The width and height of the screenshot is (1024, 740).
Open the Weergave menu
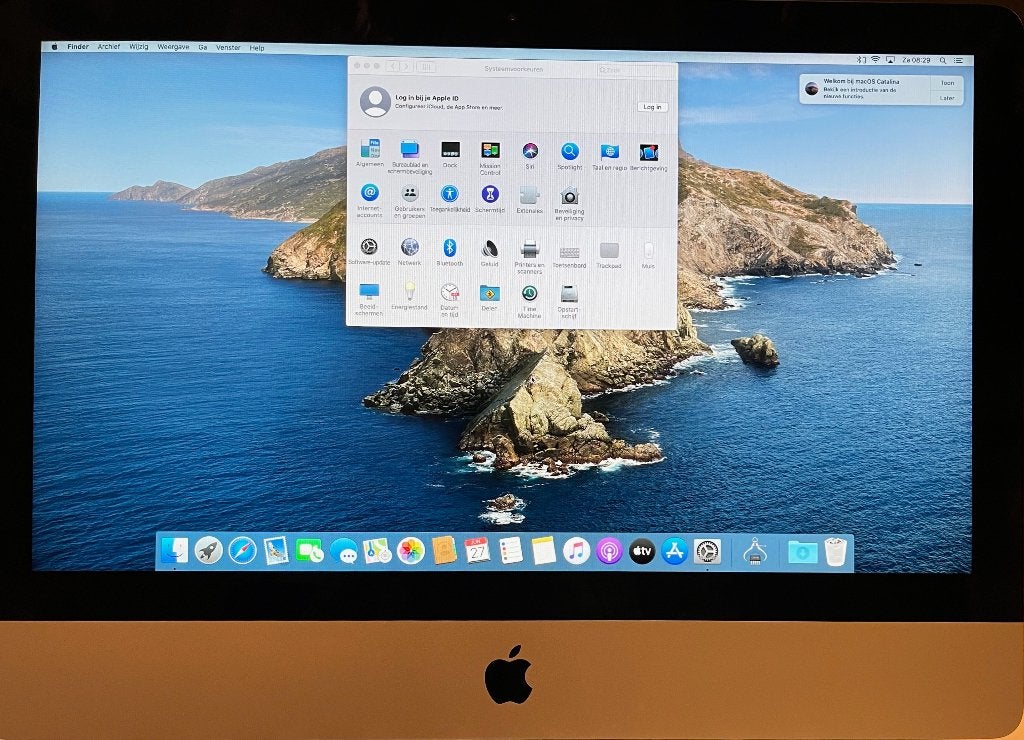pyautogui.click(x=173, y=47)
